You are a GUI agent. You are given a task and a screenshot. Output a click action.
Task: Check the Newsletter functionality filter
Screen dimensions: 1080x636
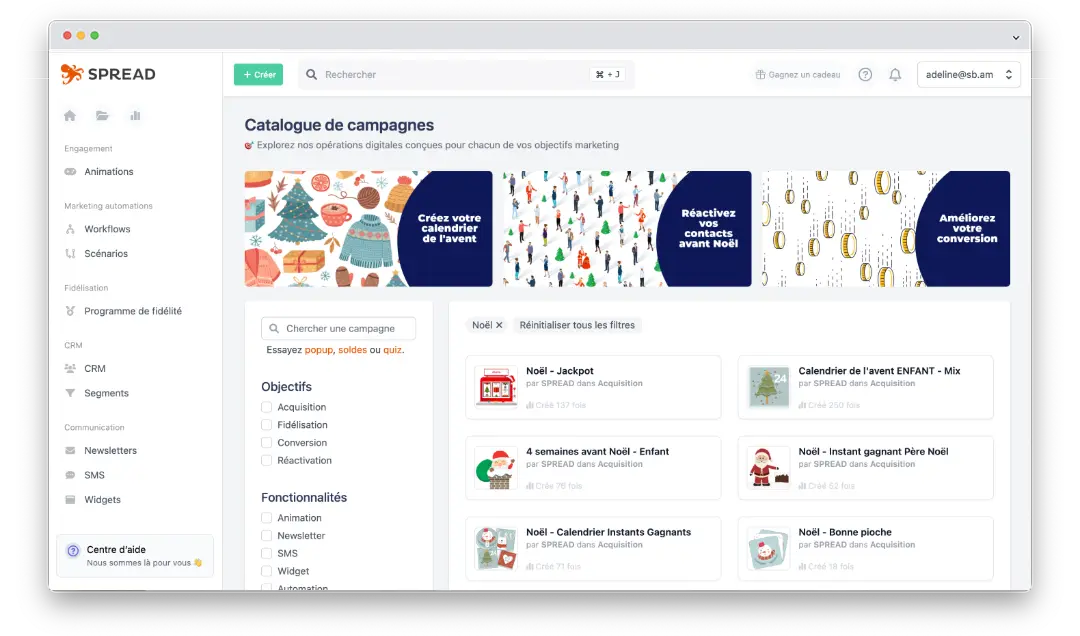click(266, 535)
